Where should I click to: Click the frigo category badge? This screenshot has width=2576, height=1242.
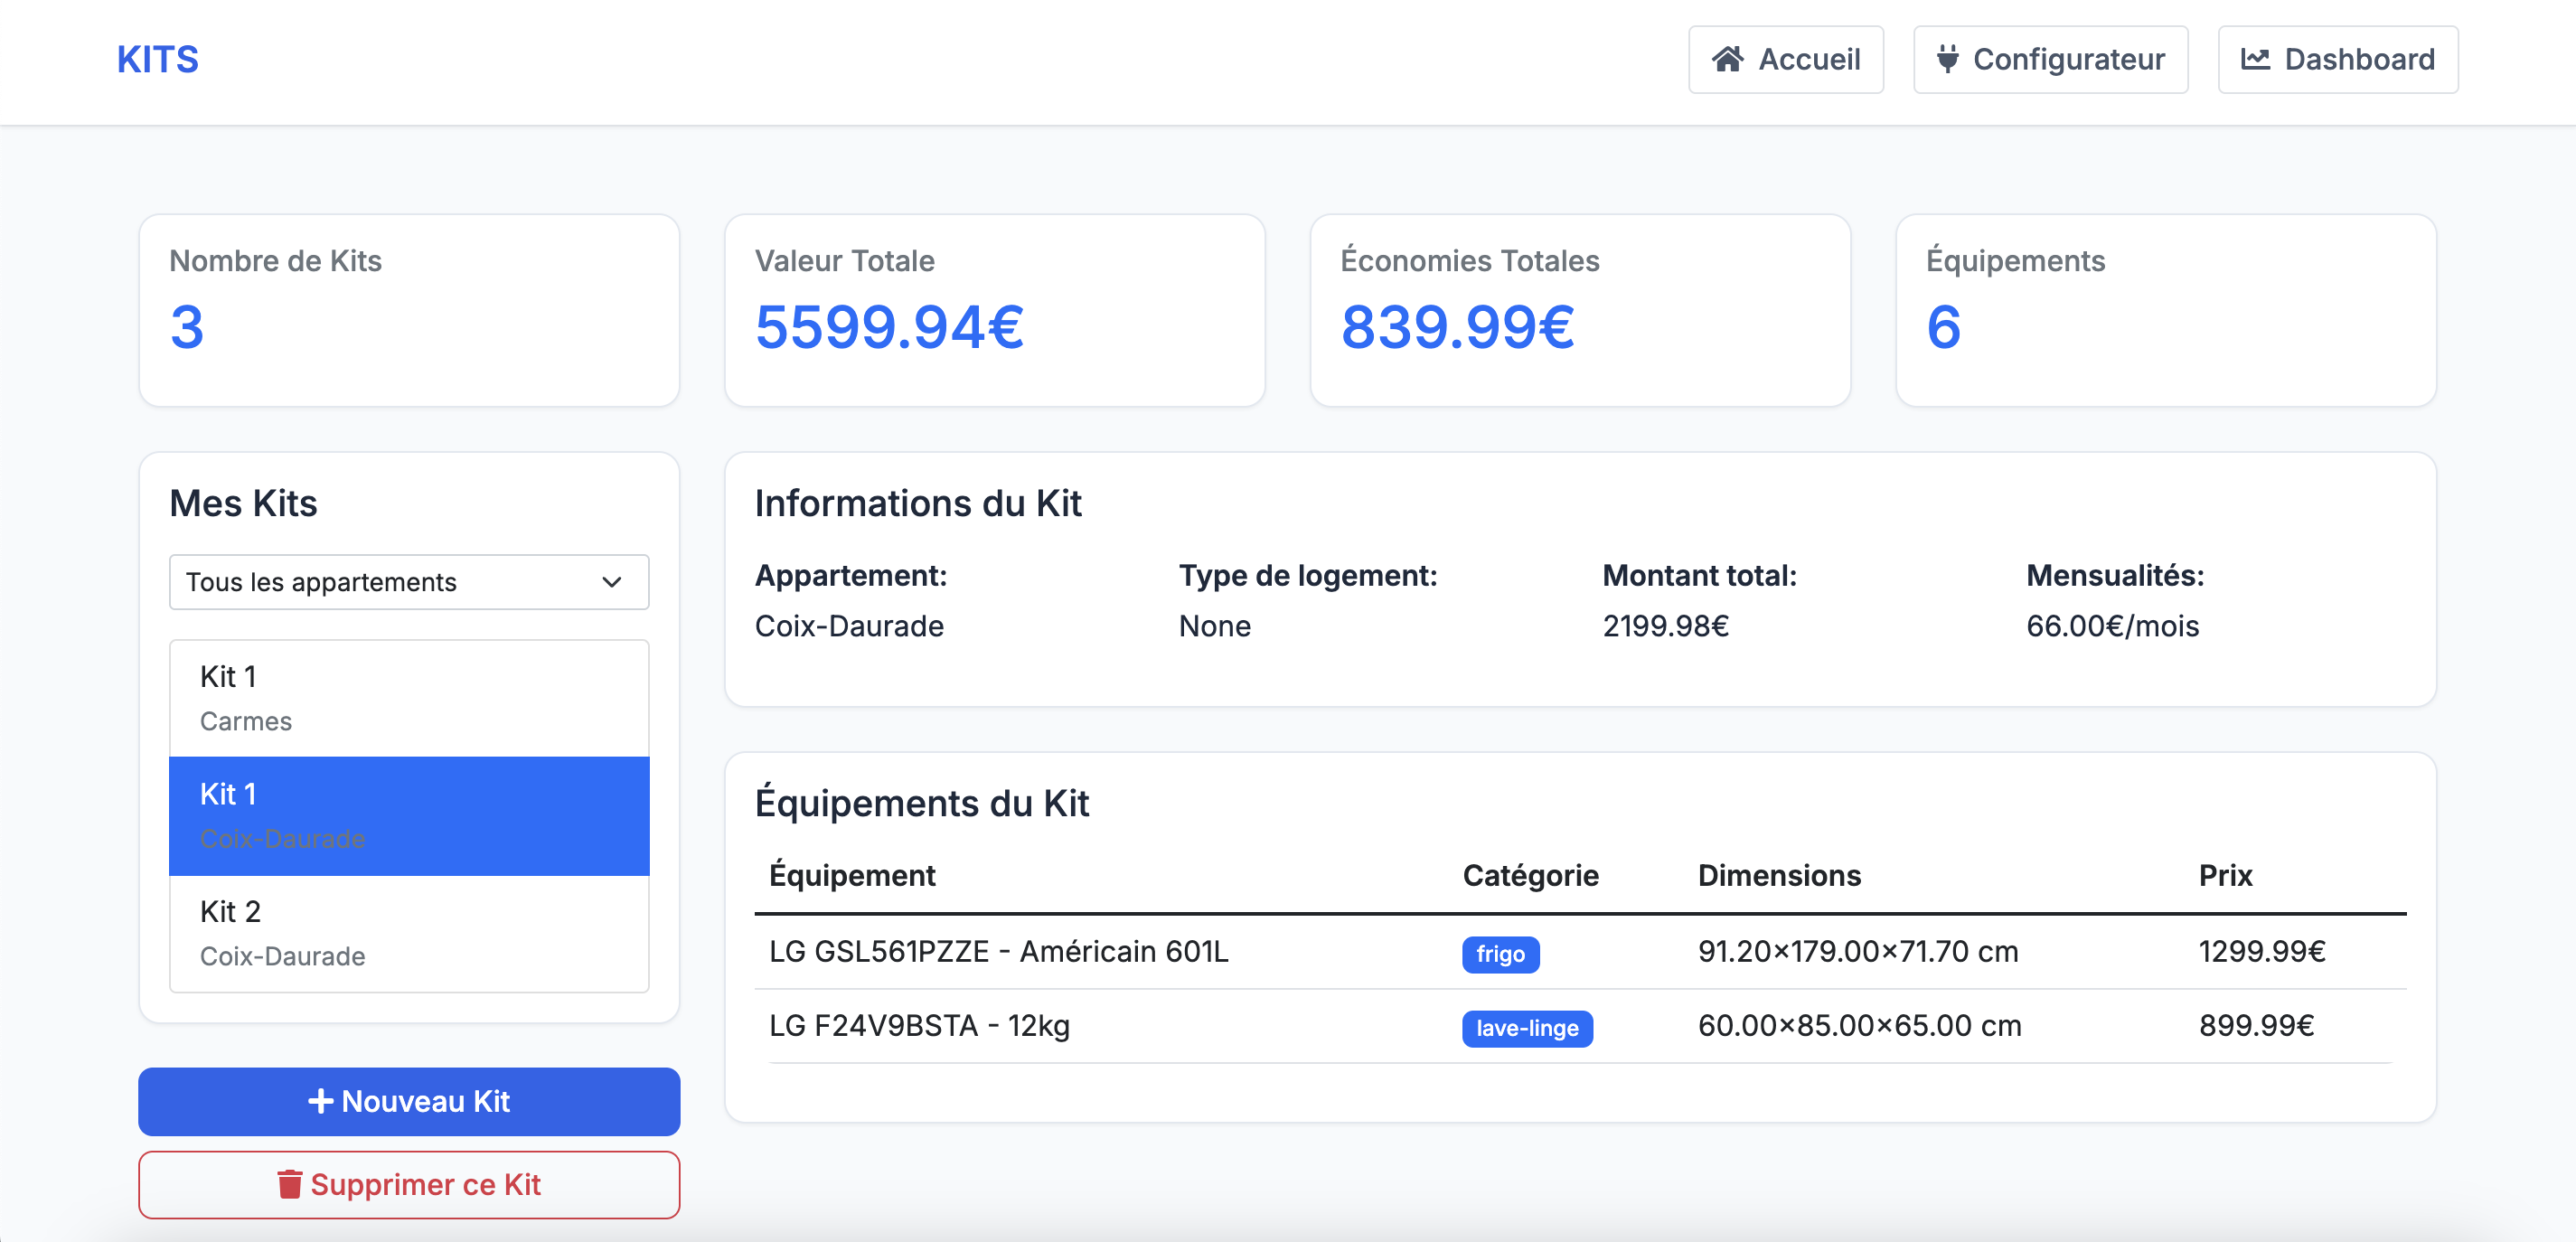[x=1499, y=954]
